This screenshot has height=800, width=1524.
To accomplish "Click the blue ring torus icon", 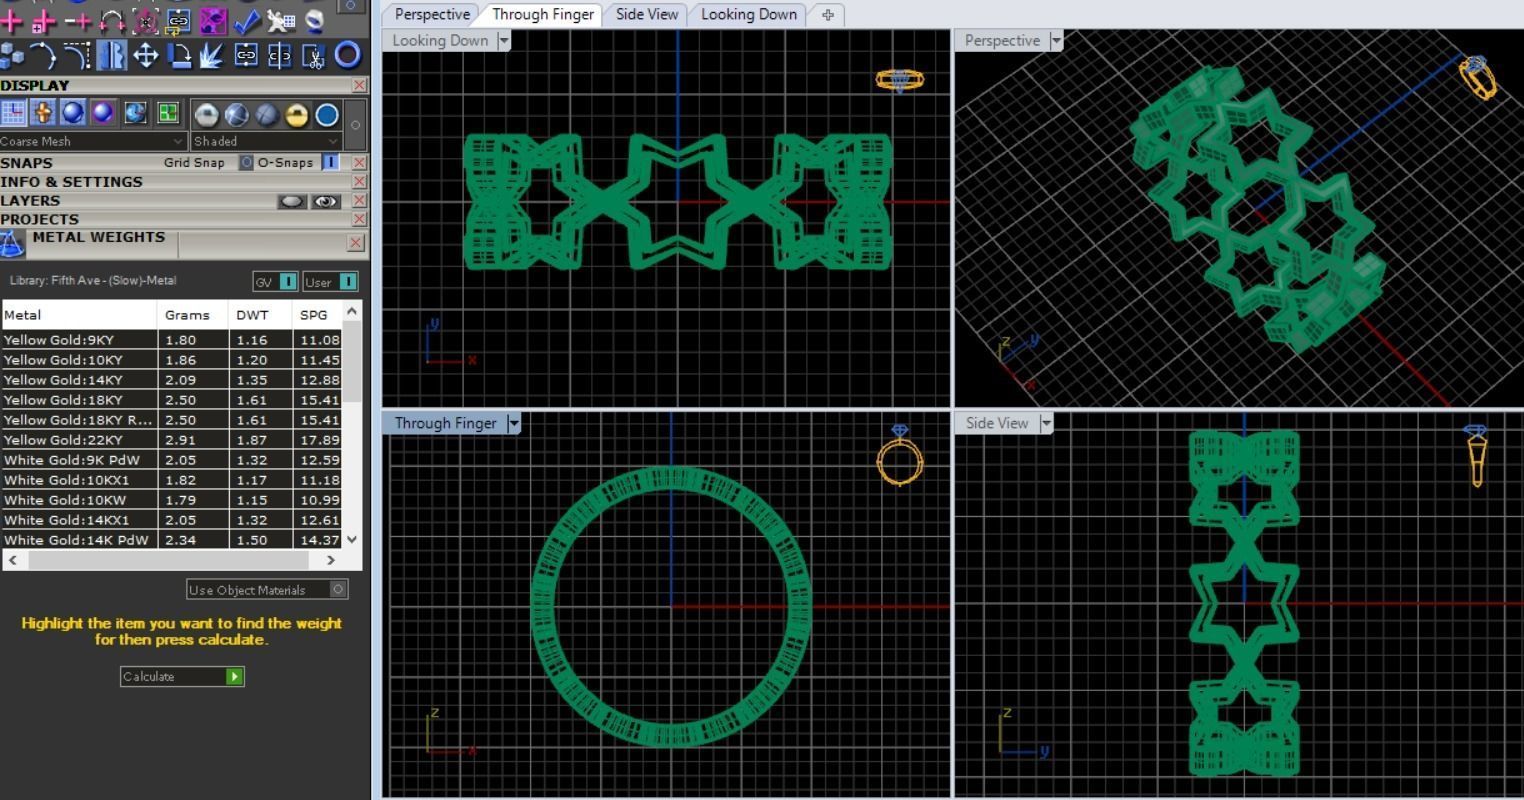I will (x=348, y=55).
